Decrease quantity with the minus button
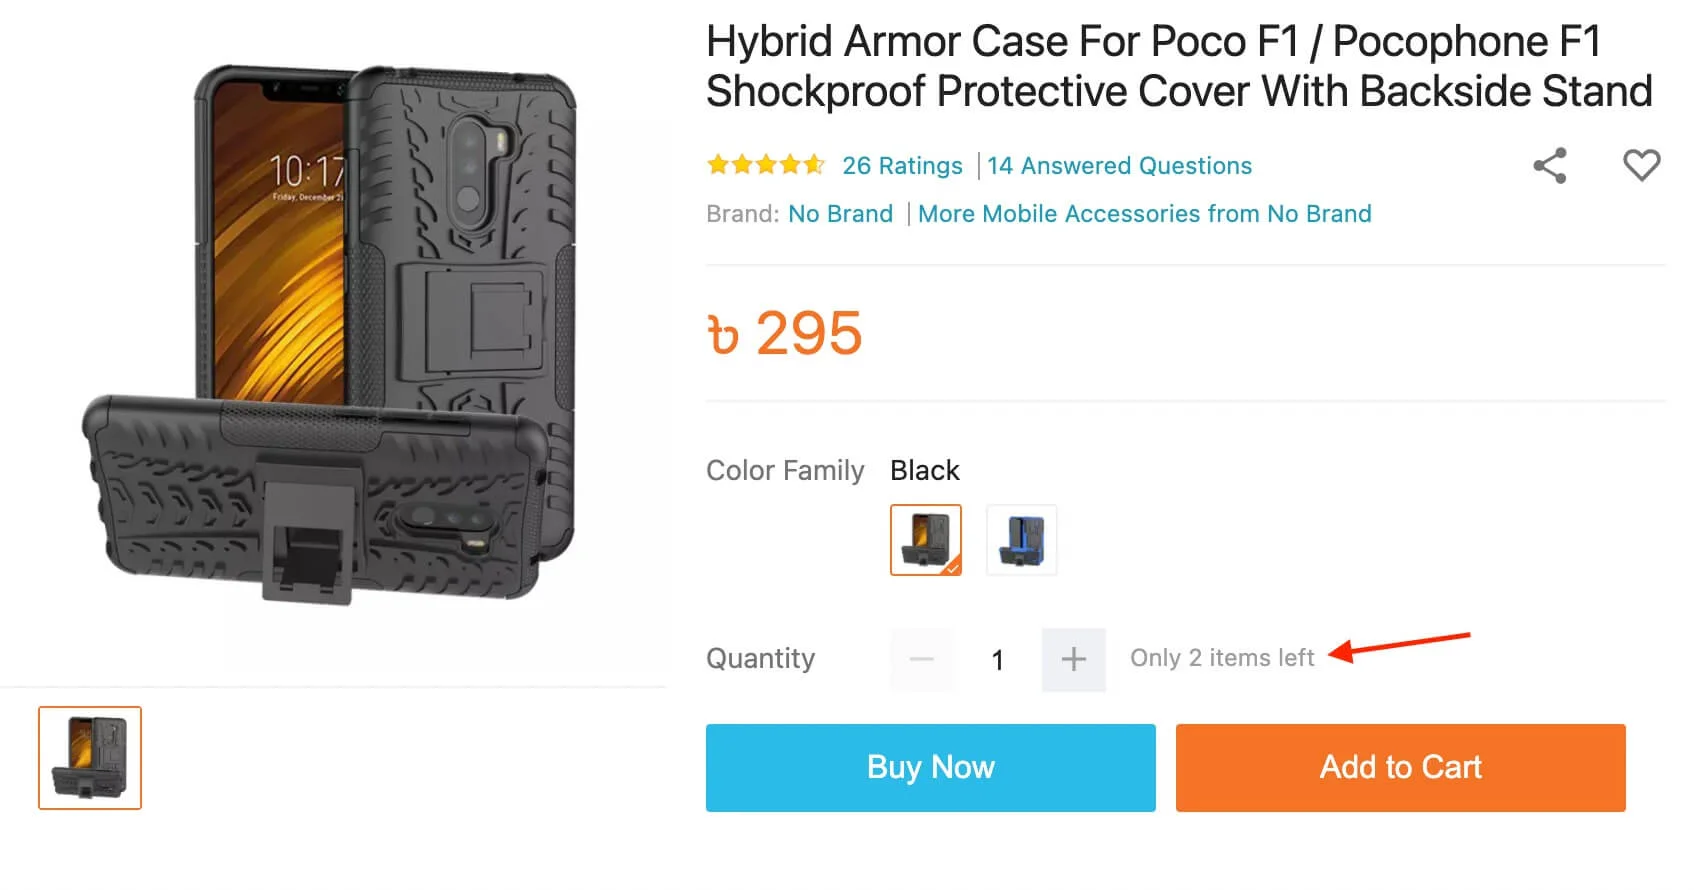This screenshot has height=890, width=1694. pos(922,659)
